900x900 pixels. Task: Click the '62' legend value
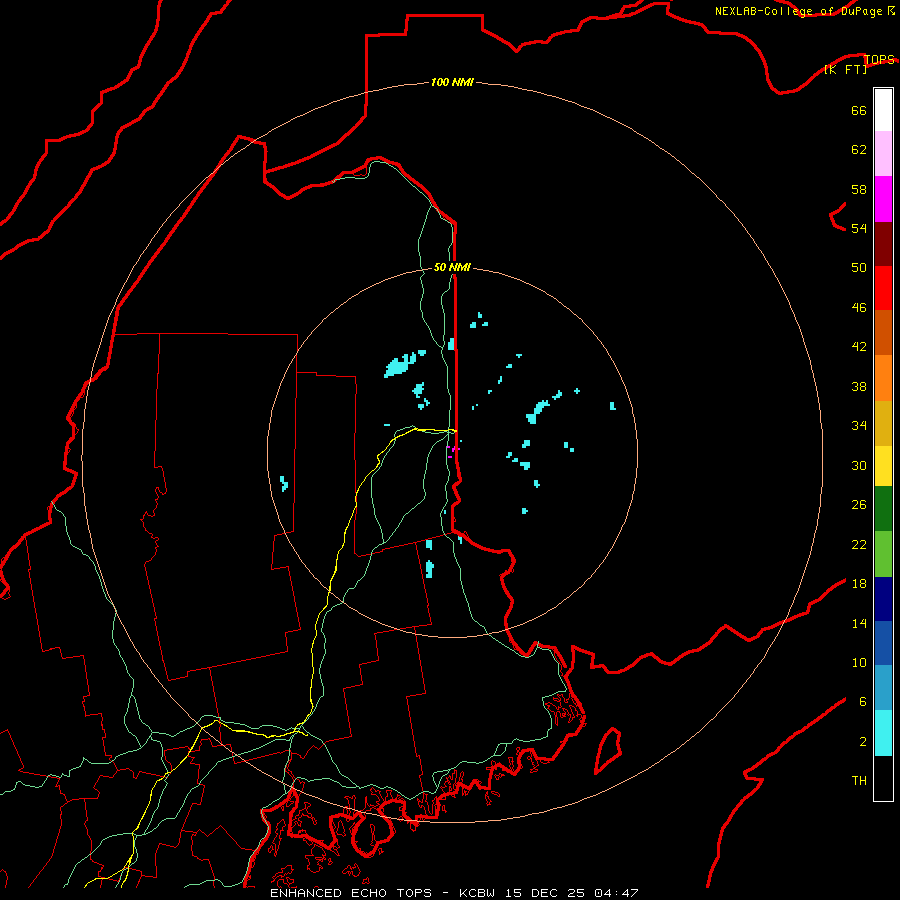(x=859, y=149)
